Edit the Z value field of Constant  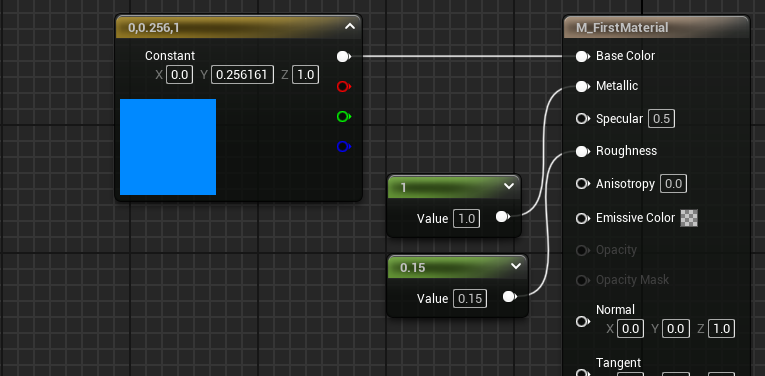pos(305,75)
